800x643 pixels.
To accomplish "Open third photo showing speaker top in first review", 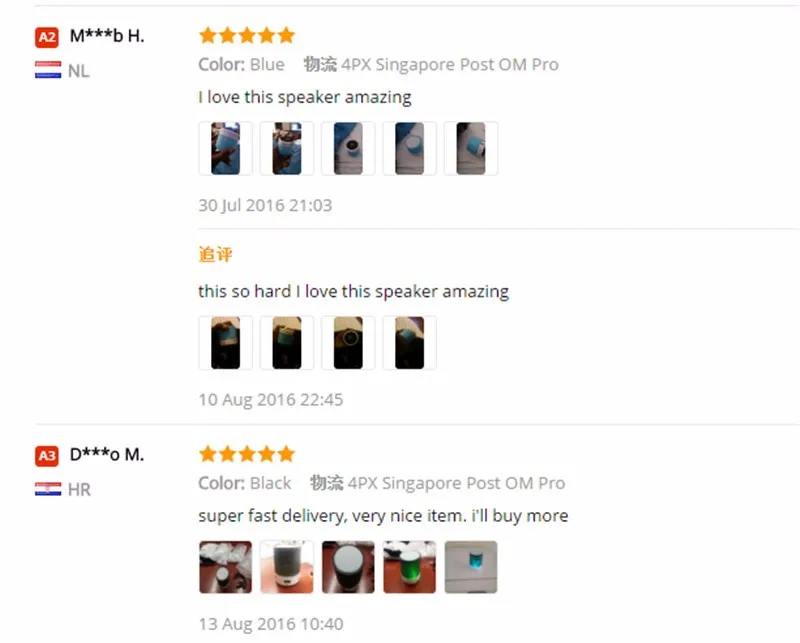I will click(x=348, y=149).
